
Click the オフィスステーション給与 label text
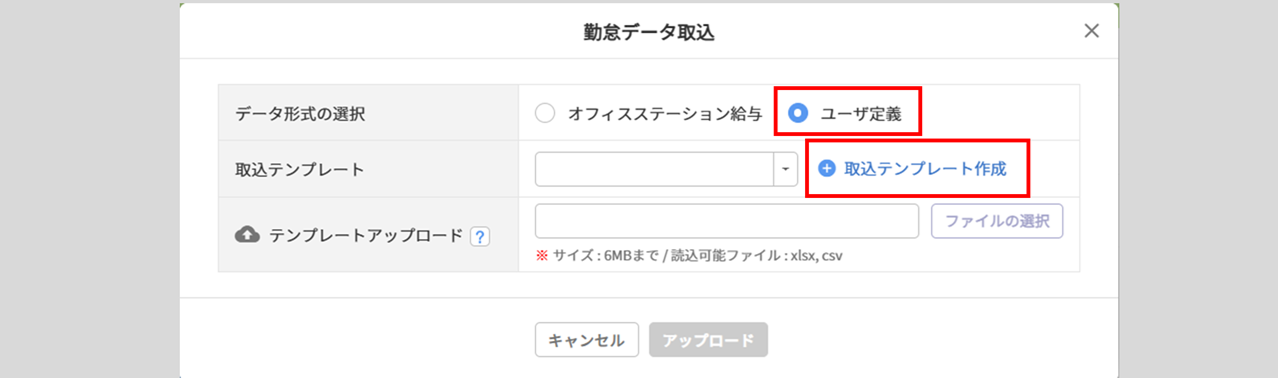click(x=665, y=114)
